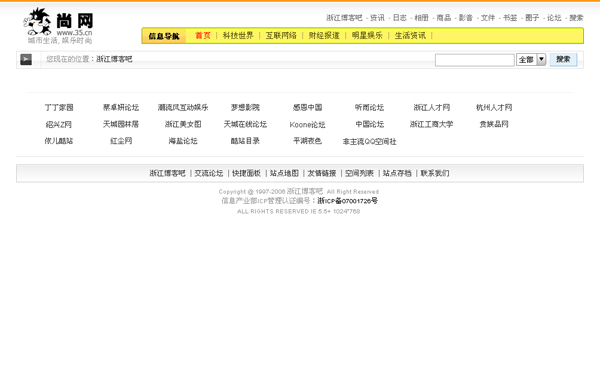Click 浙江博客吧 in the breadcrumb location bar

coord(114,59)
